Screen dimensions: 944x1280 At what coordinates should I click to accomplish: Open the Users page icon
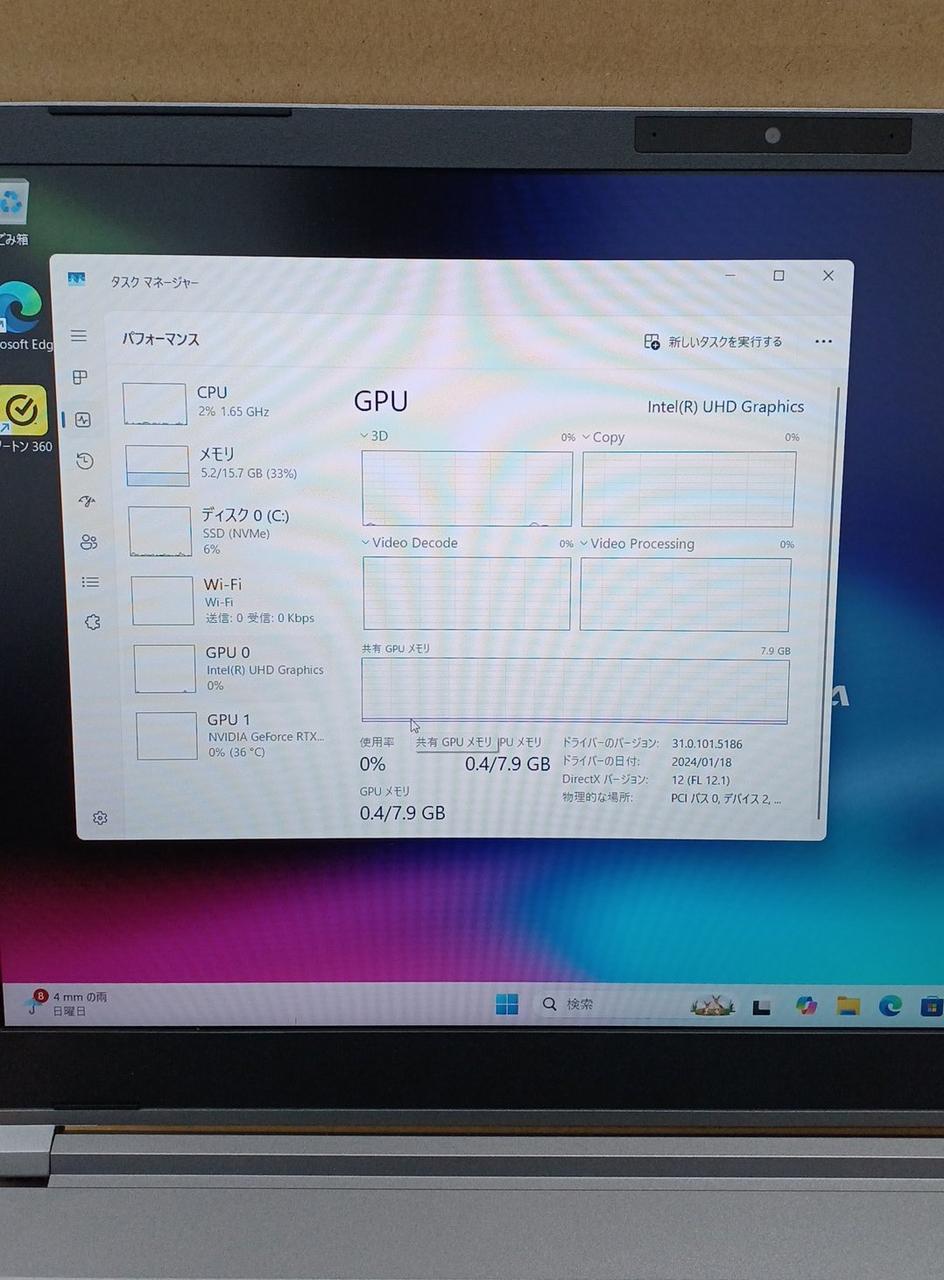[89, 542]
